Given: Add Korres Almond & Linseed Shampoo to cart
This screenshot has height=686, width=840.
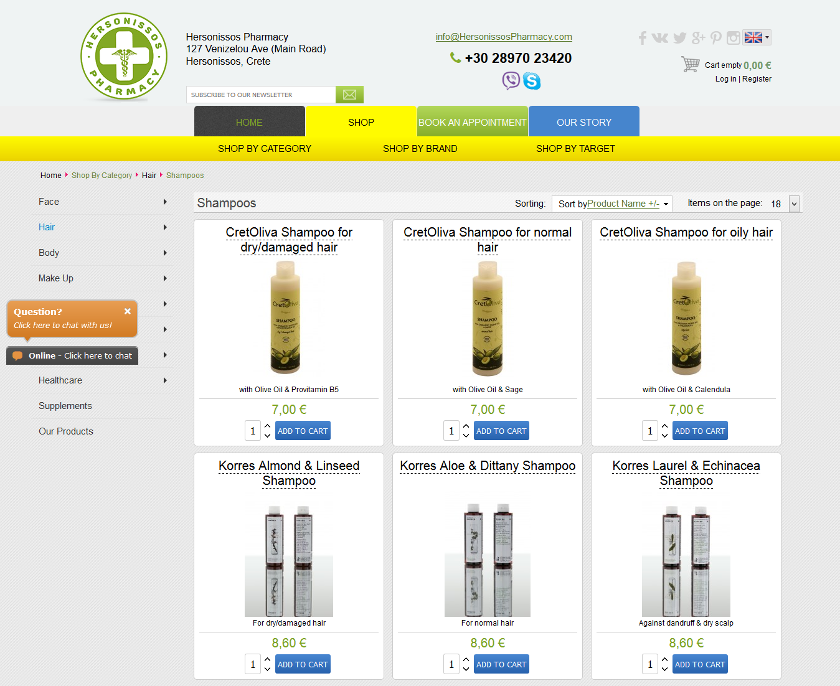Looking at the screenshot, I should click(x=303, y=664).
